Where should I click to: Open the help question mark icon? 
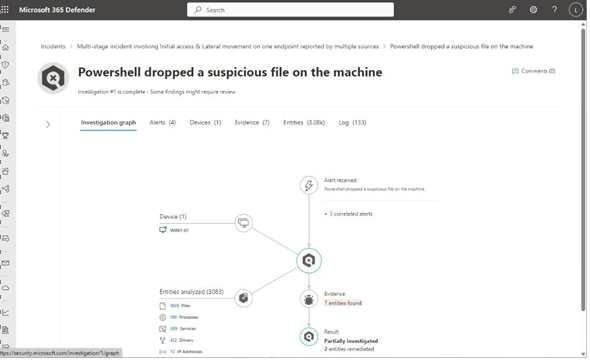click(x=554, y=10)
